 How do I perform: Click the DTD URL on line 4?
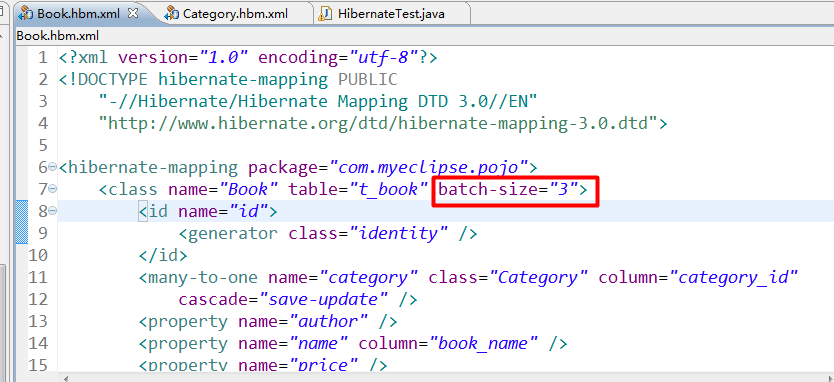point(379,123)
